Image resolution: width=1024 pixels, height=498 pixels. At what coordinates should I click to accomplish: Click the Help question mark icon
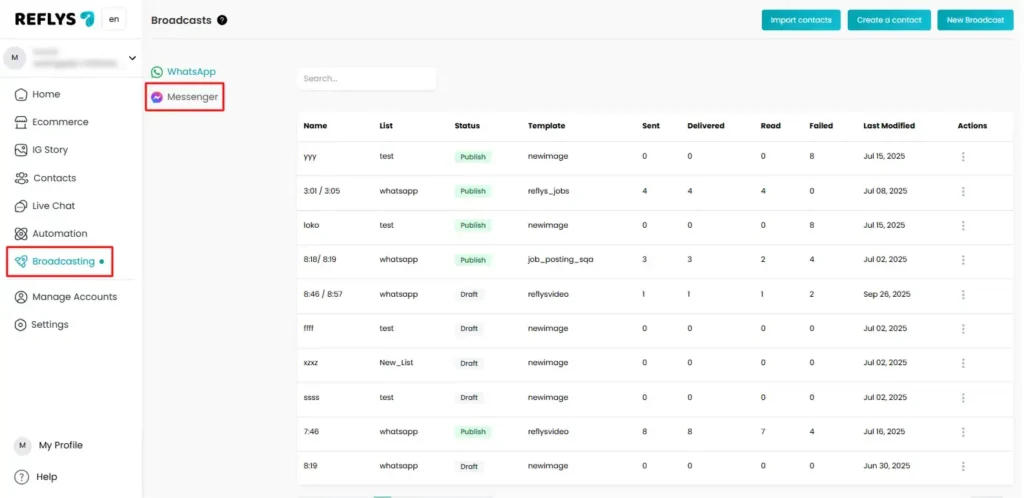pos(21,477)
